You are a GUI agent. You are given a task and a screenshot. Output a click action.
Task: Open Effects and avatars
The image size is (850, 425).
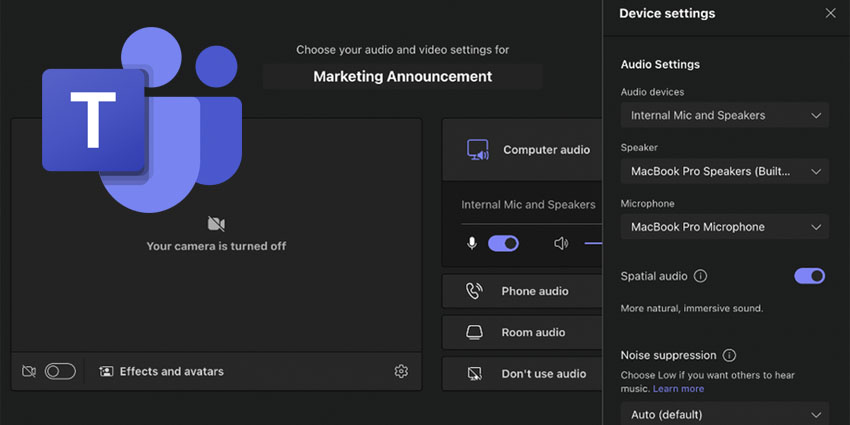161,371
